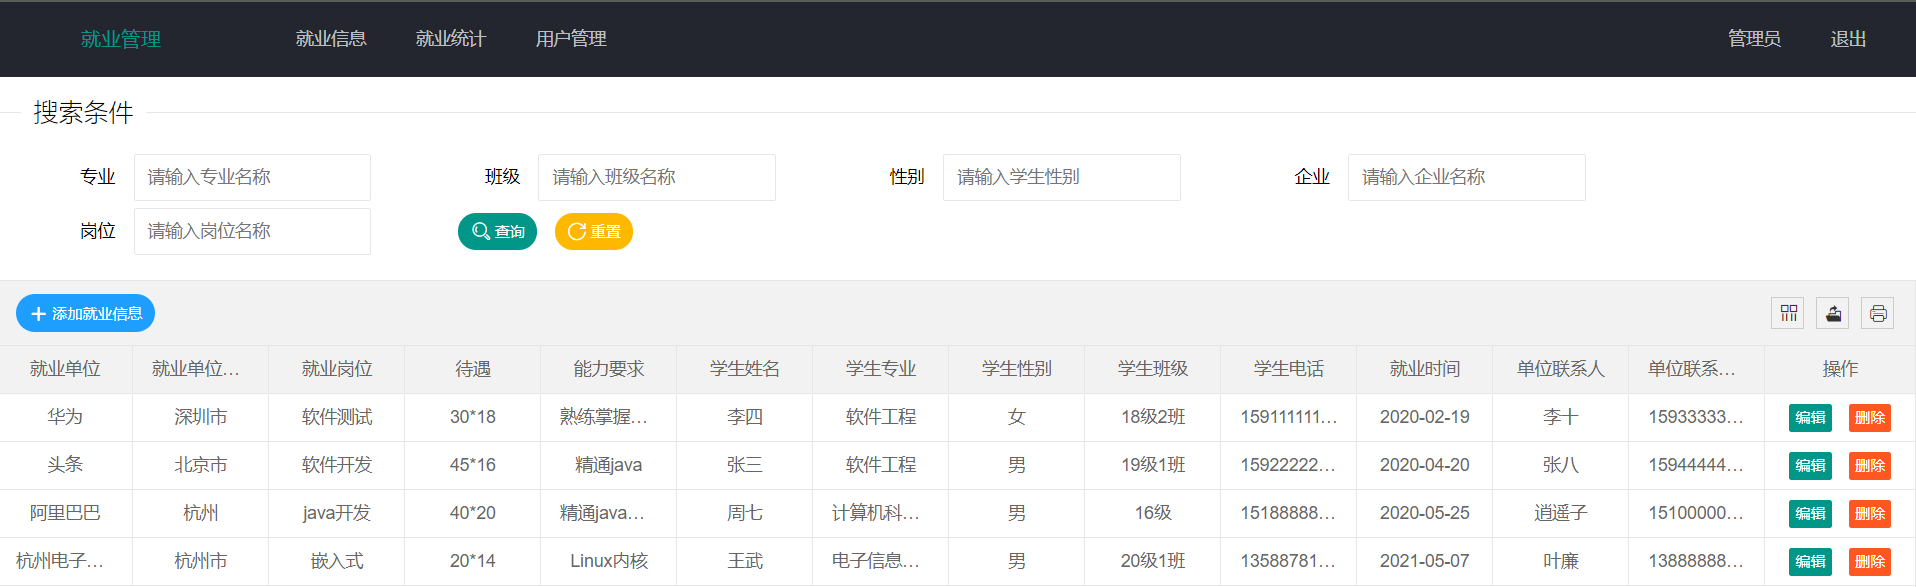
Task: Select the date 2020-04-20
Action: tap(1425, 465)
